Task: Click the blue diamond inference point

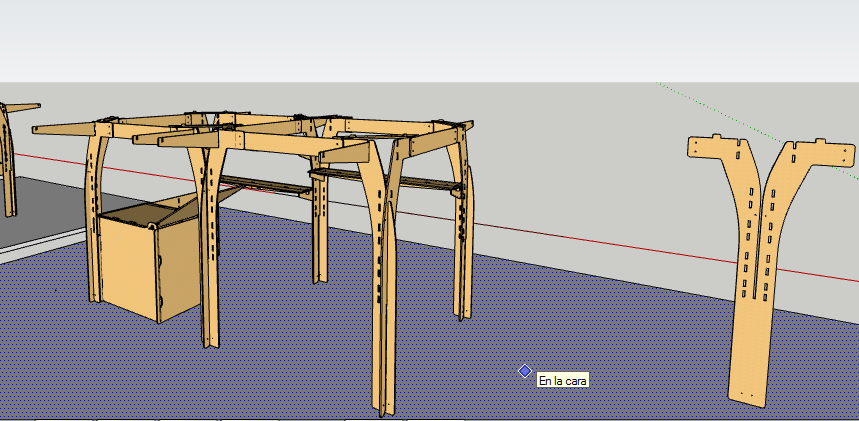Action: tap(525, 371)
